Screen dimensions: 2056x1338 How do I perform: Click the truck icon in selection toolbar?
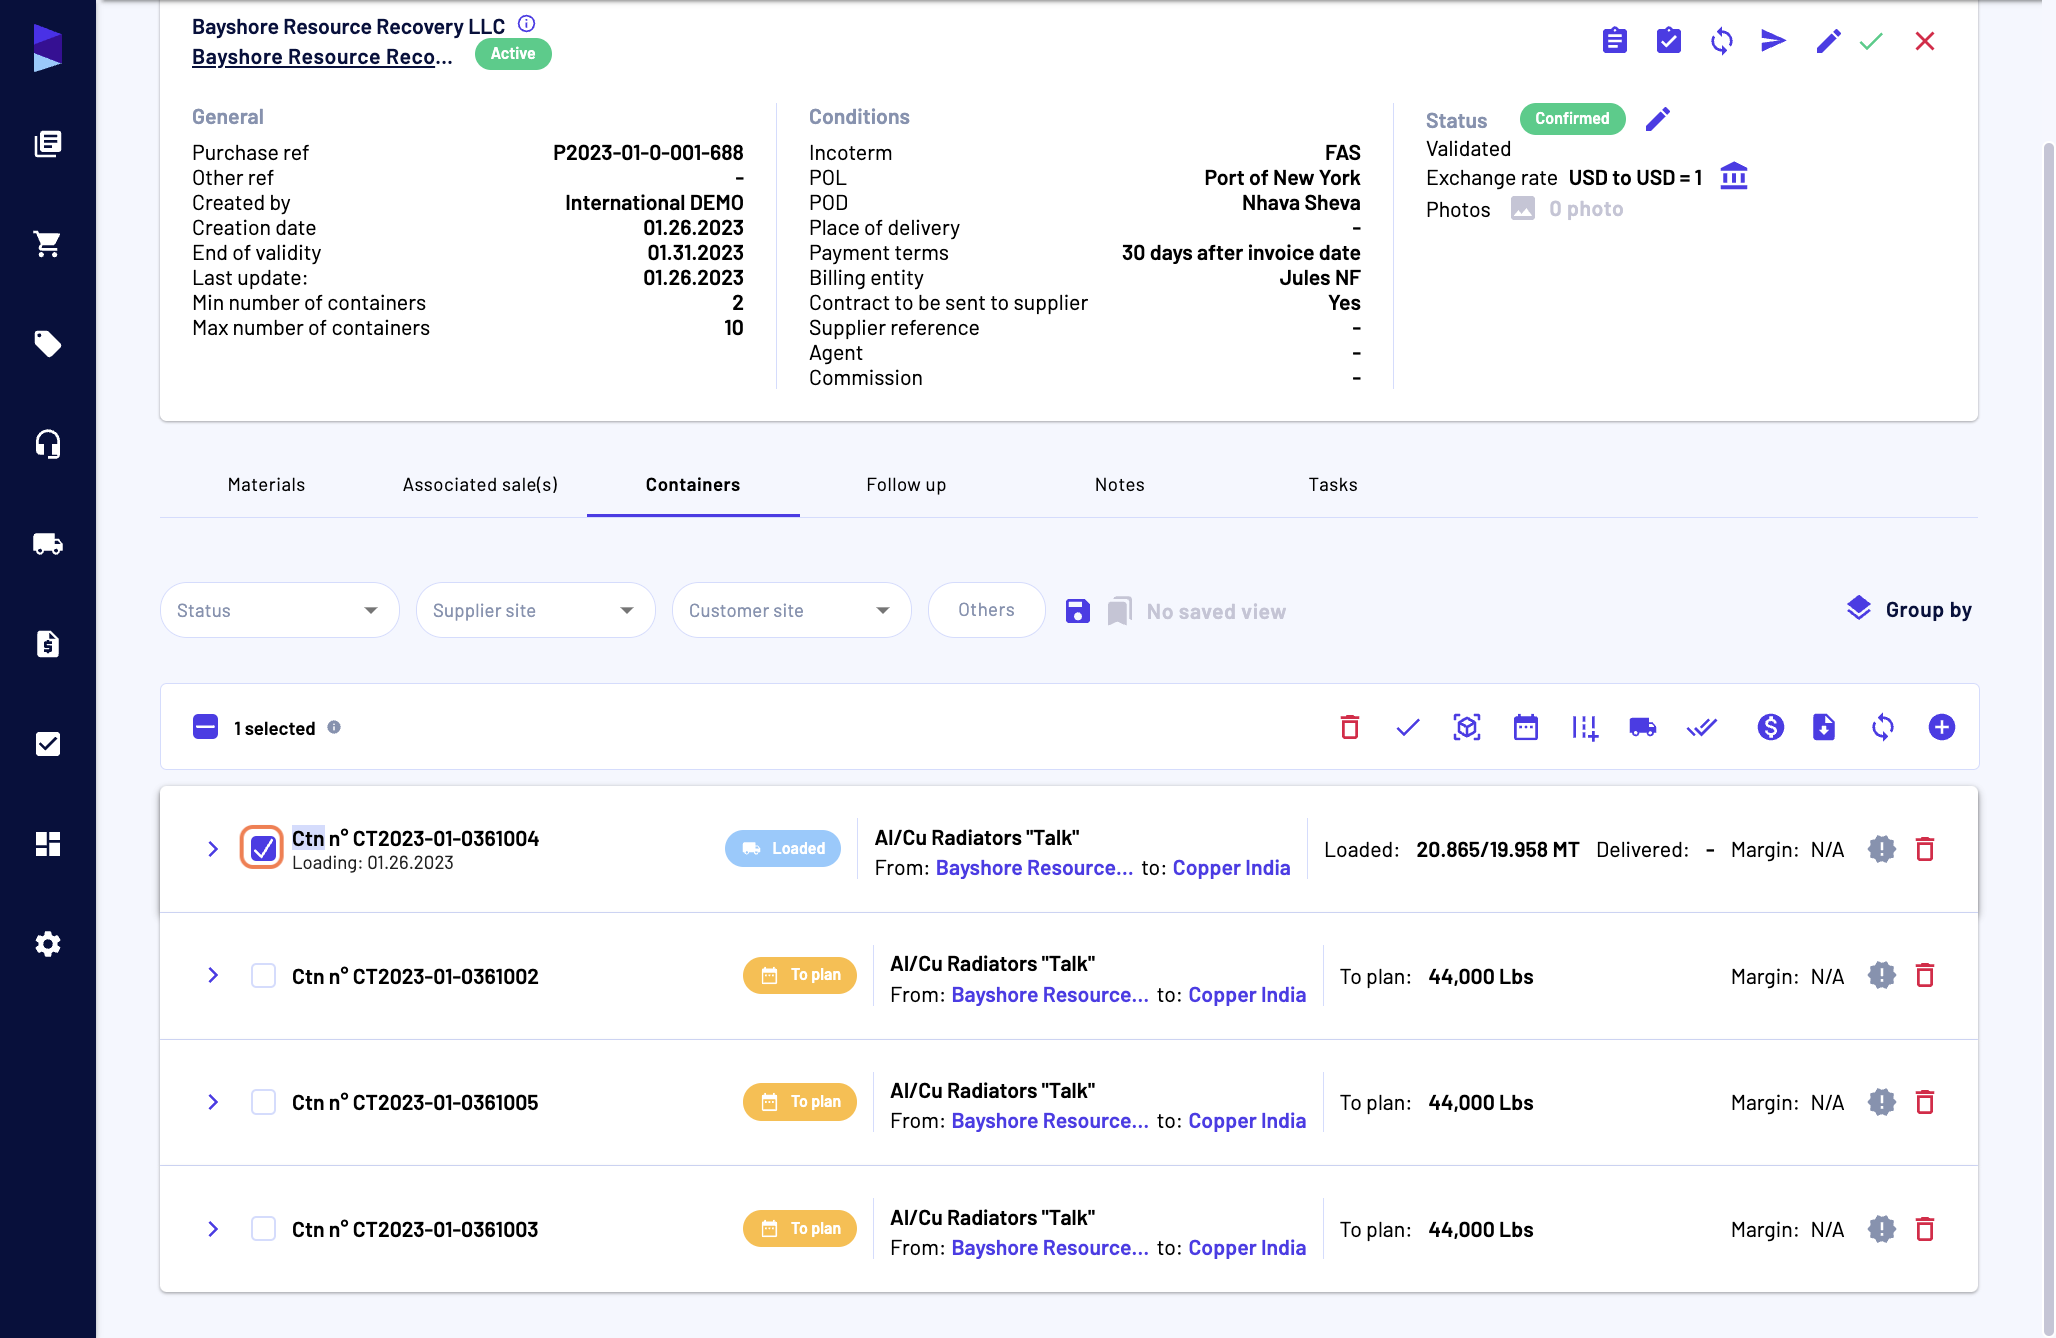coord(1642,727)
